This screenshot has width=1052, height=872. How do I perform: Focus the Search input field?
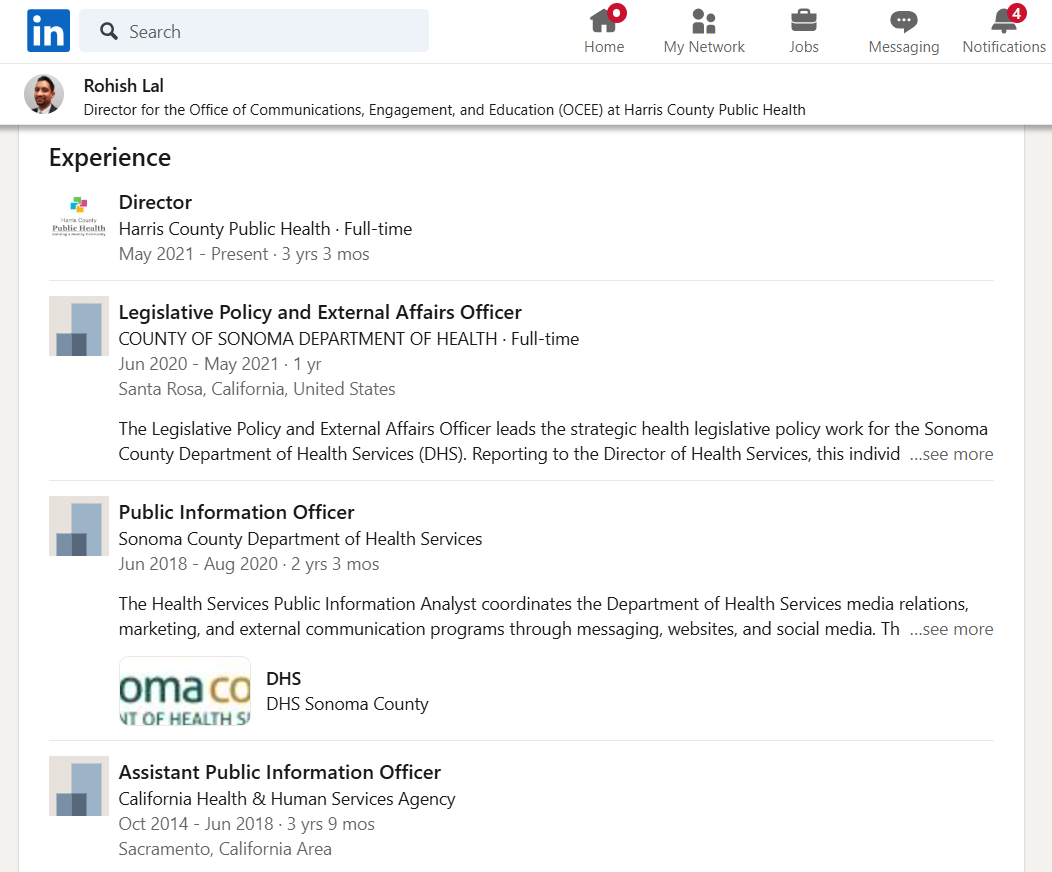(x=254, y=31)
